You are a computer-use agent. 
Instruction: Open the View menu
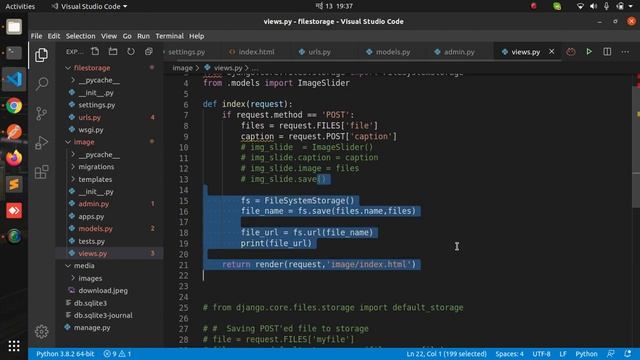coord(109,36)
